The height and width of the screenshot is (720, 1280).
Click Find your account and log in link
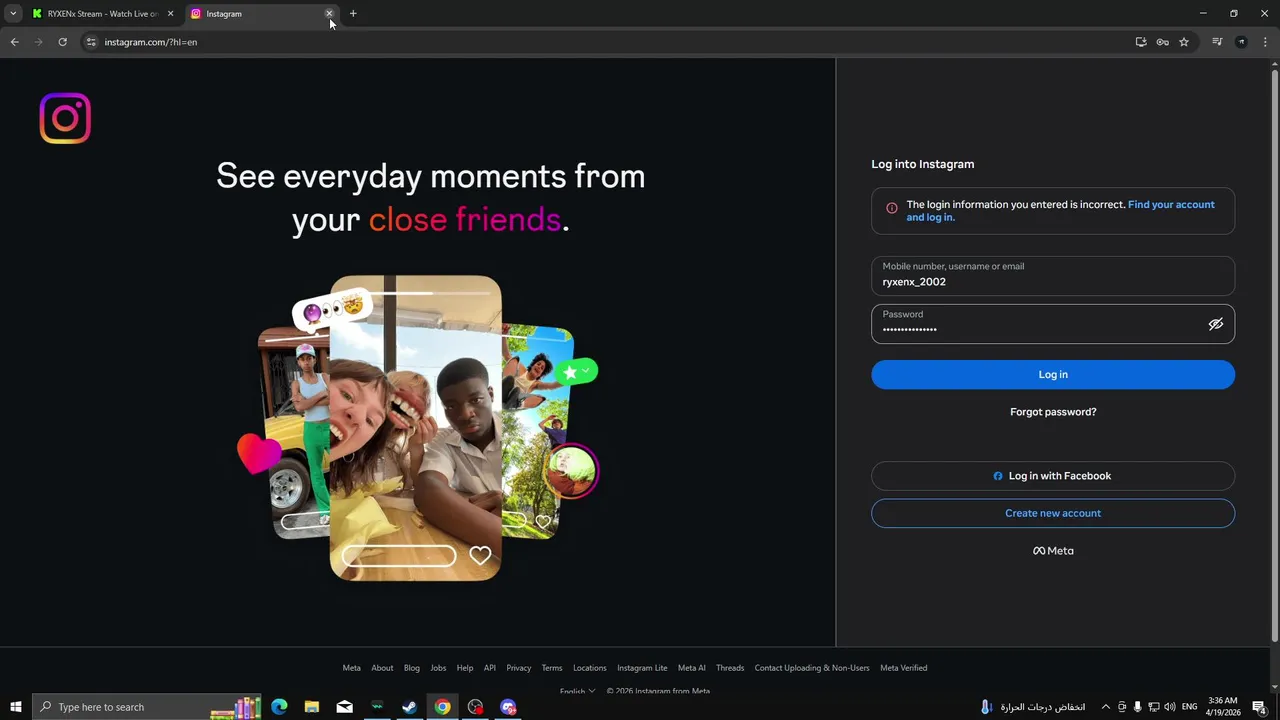(x=1060, y=211)
